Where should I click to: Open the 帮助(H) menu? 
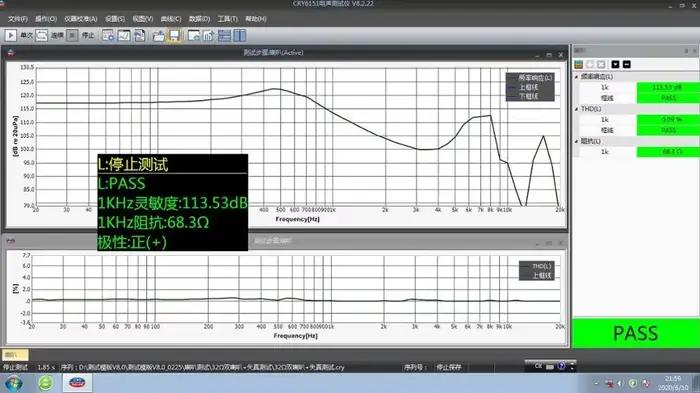pyautogui.click(x=256, y=19)
